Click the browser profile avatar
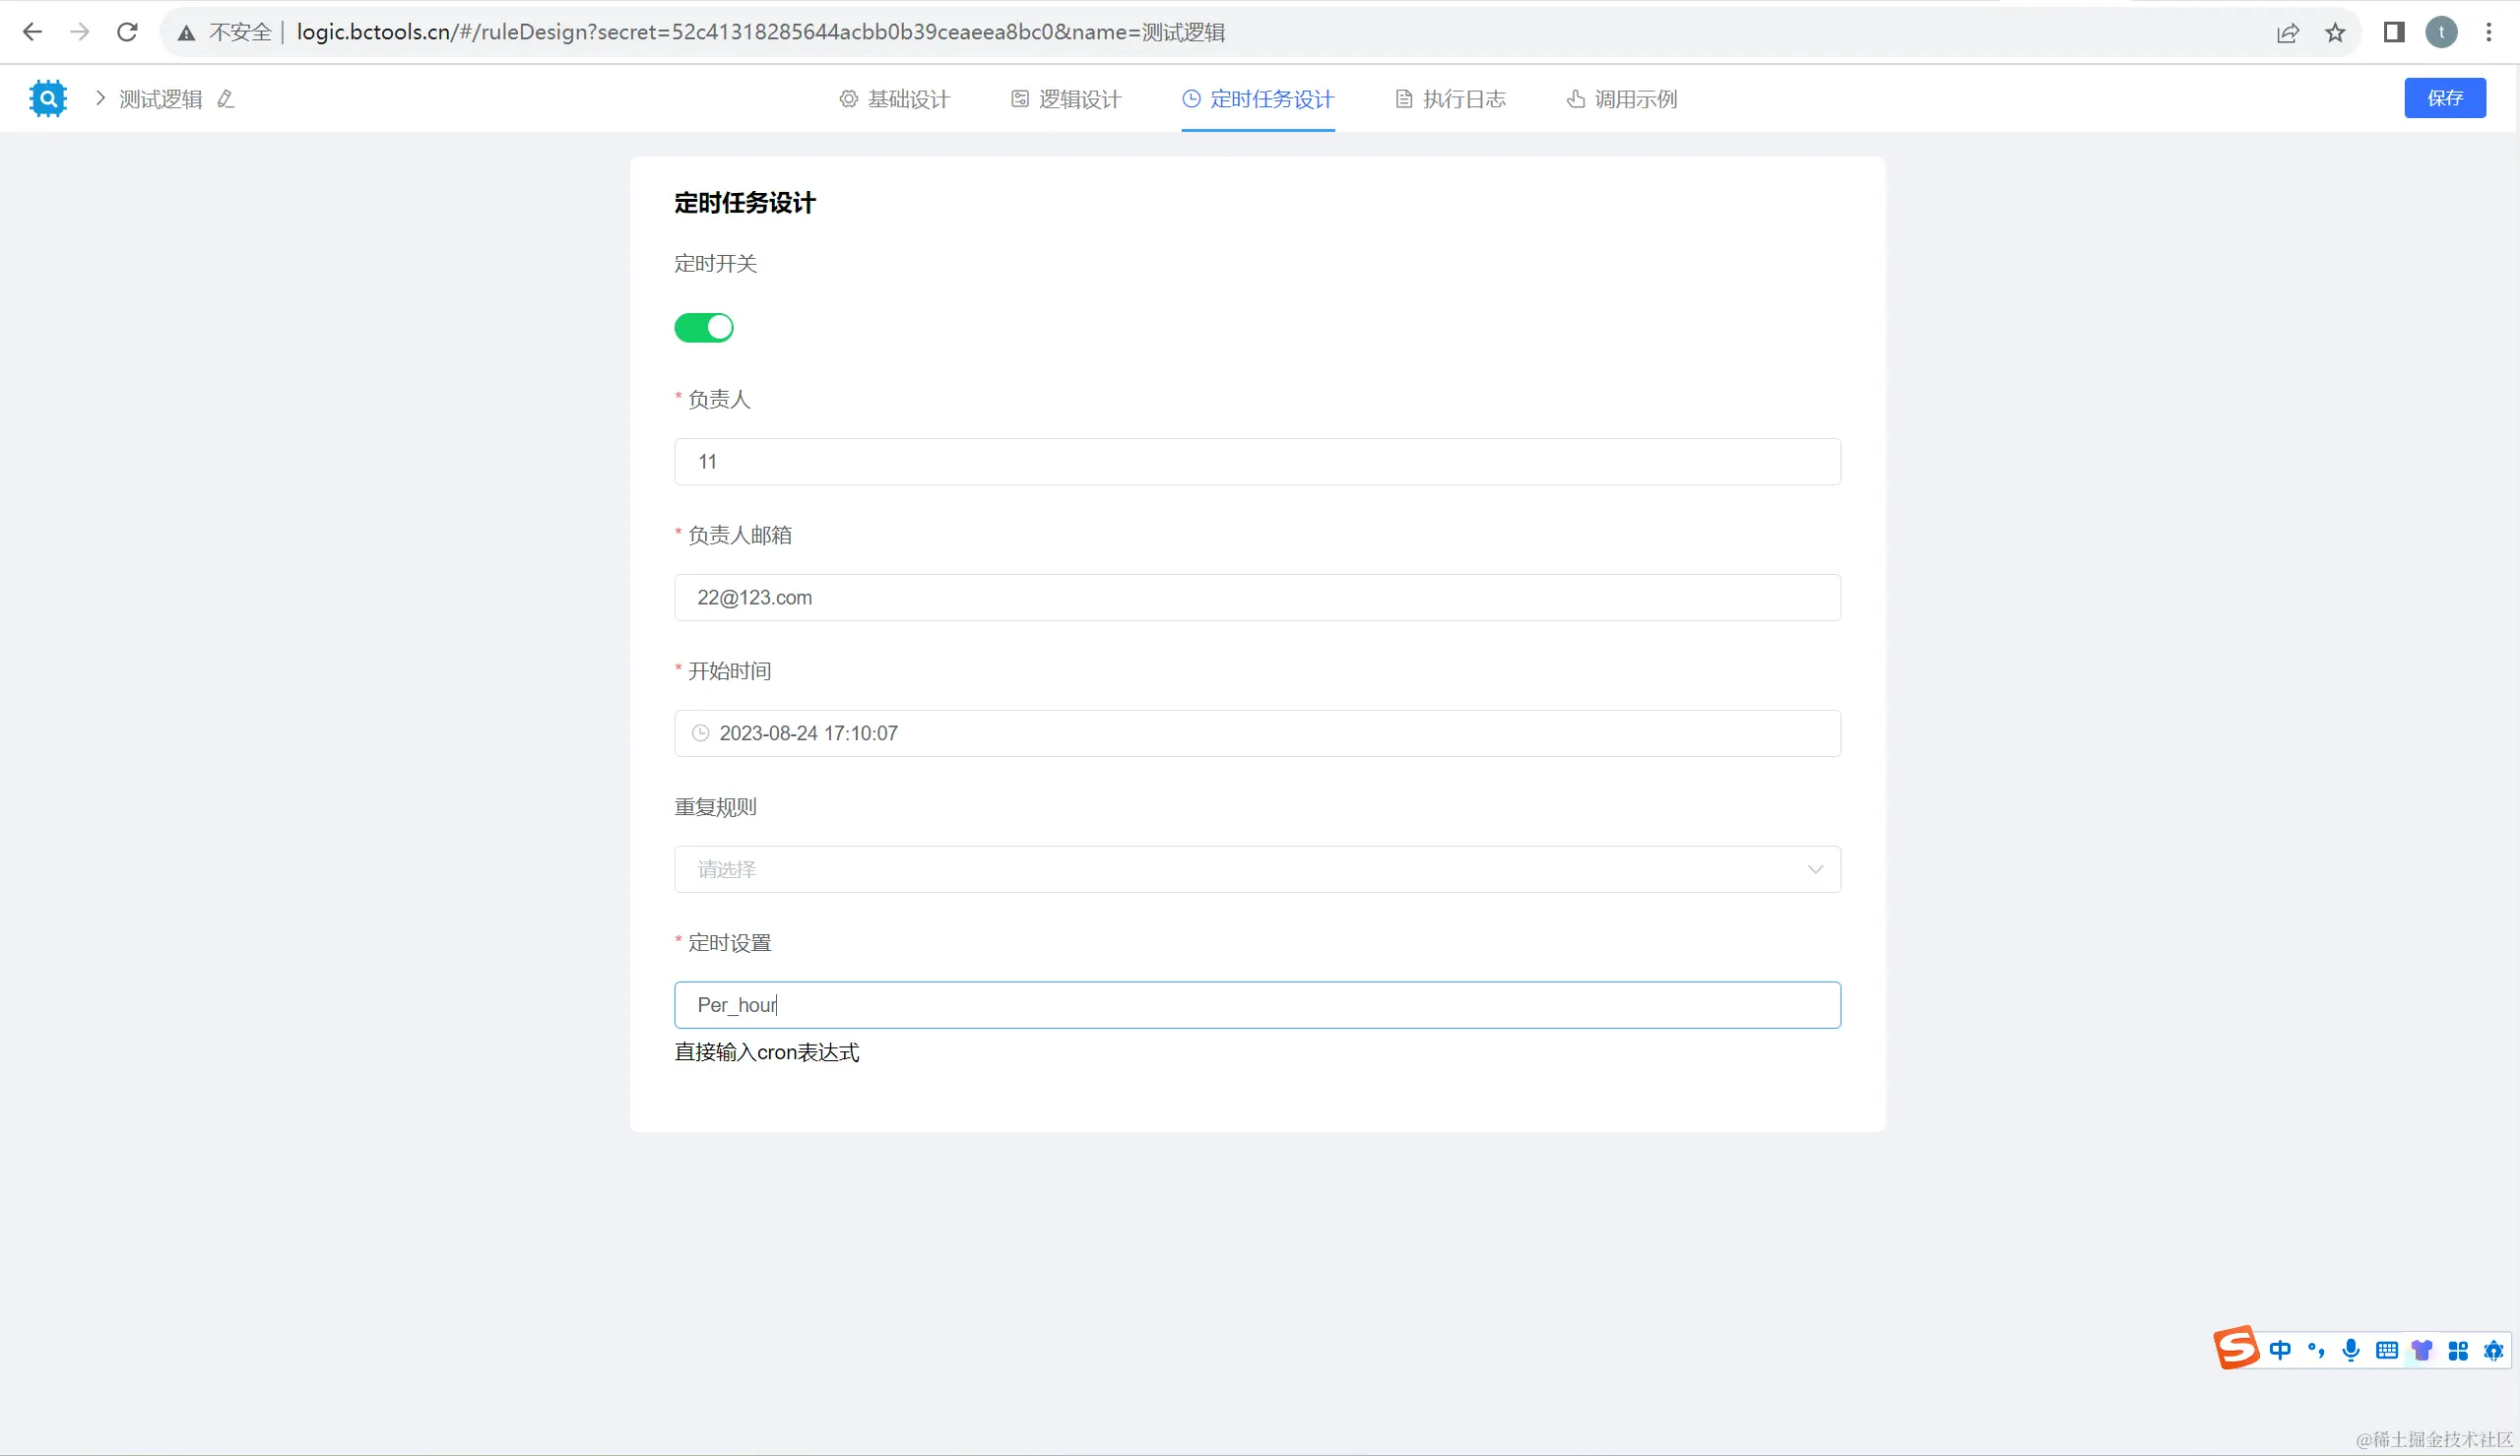Screen dimensions: 2520x1456 click(2441, 33)
